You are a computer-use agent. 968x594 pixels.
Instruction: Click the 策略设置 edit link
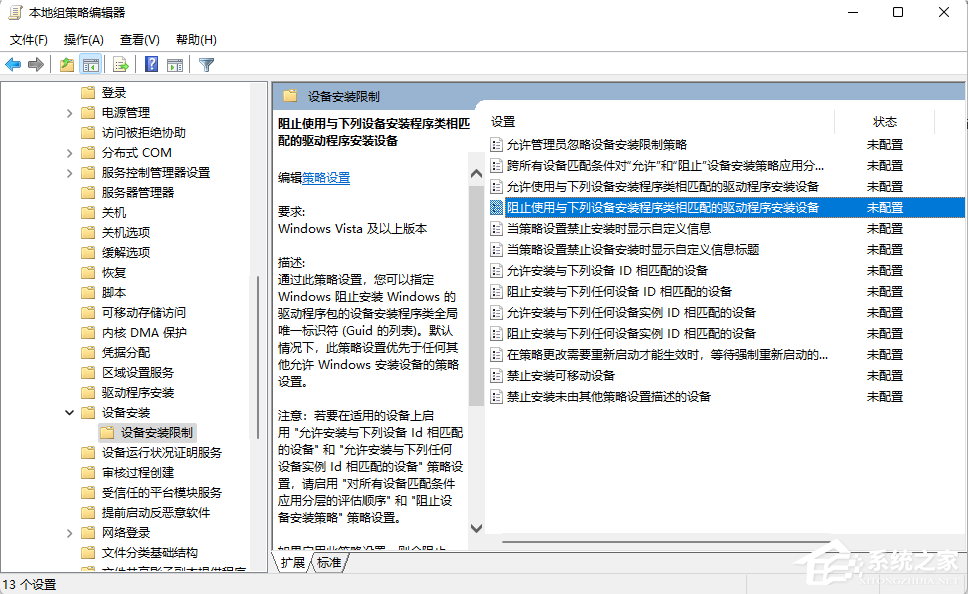point(326,178)
